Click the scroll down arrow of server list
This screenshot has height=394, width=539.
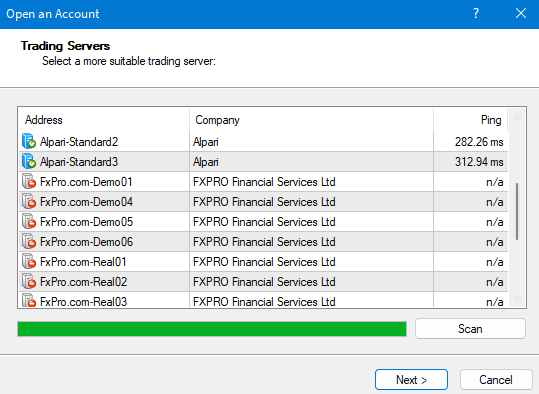517,299
